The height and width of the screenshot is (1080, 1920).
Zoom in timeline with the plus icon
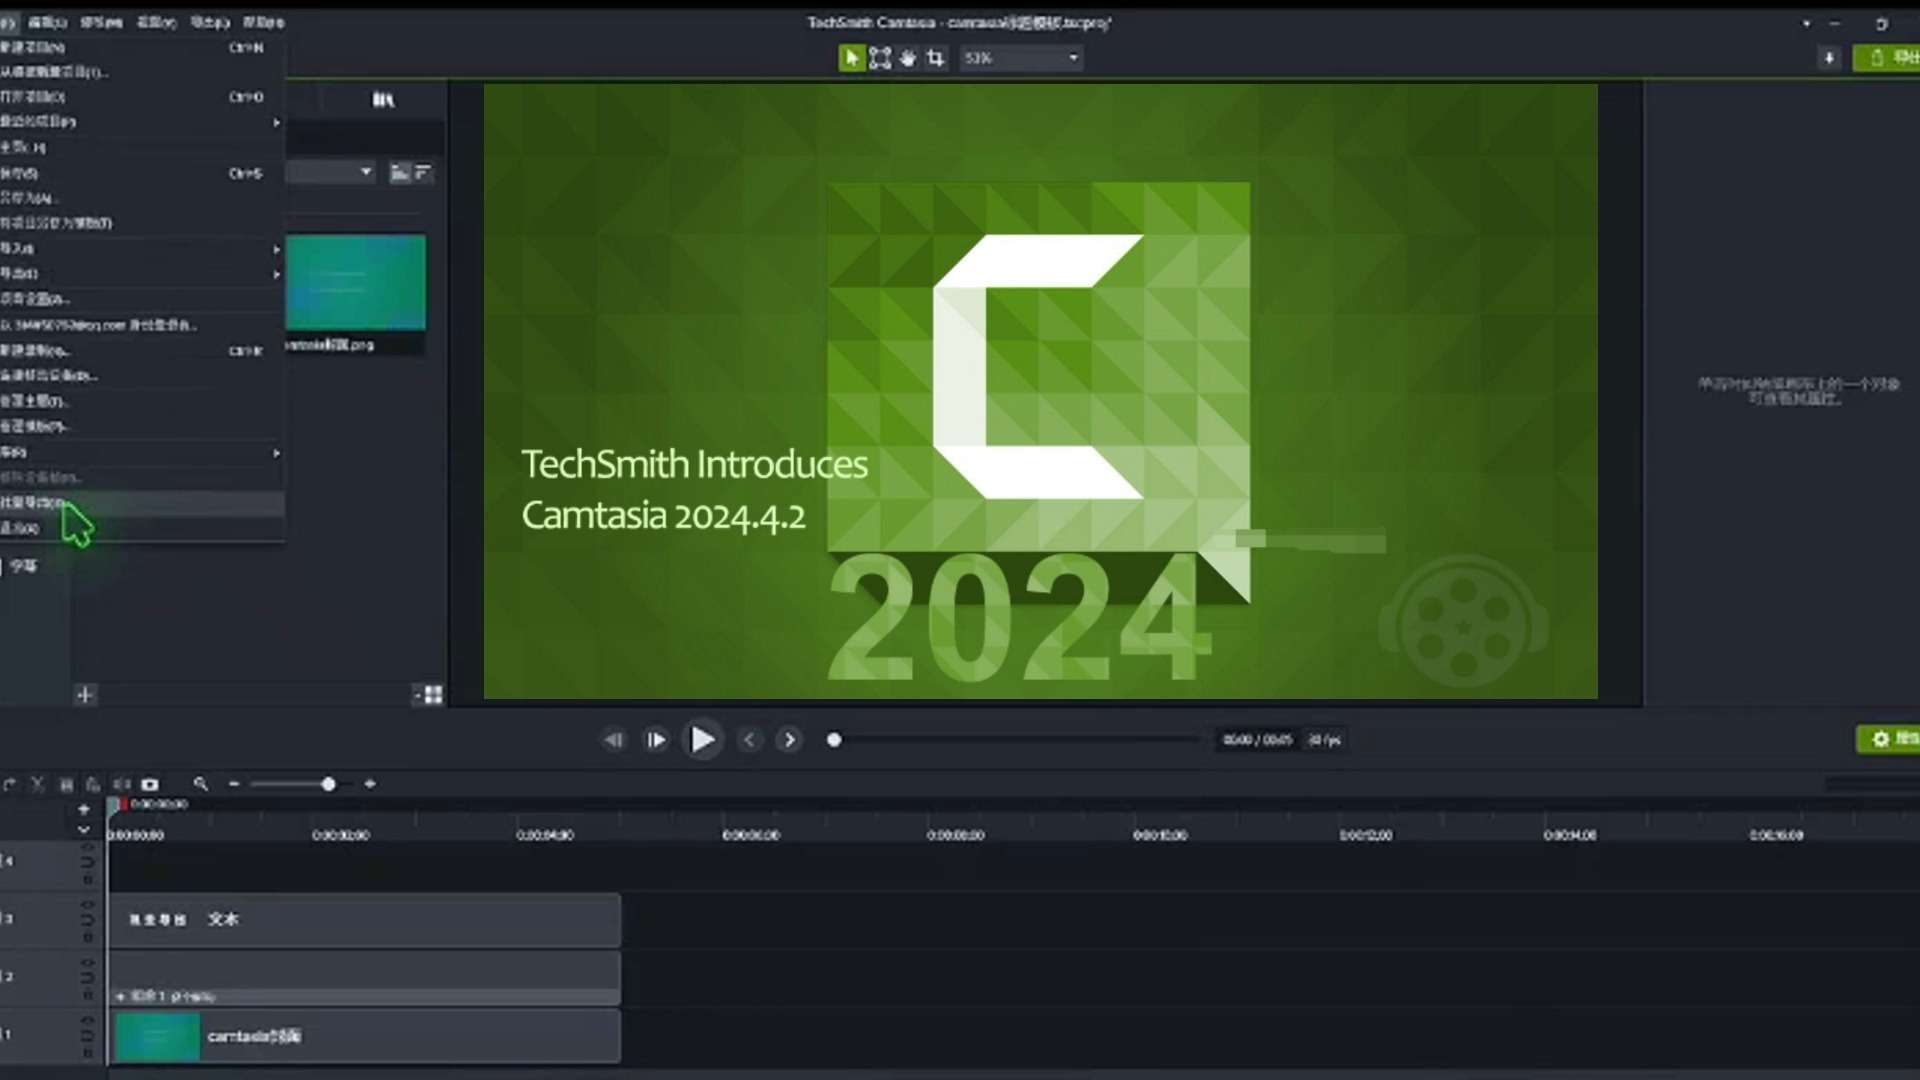[x=370, y=785]
